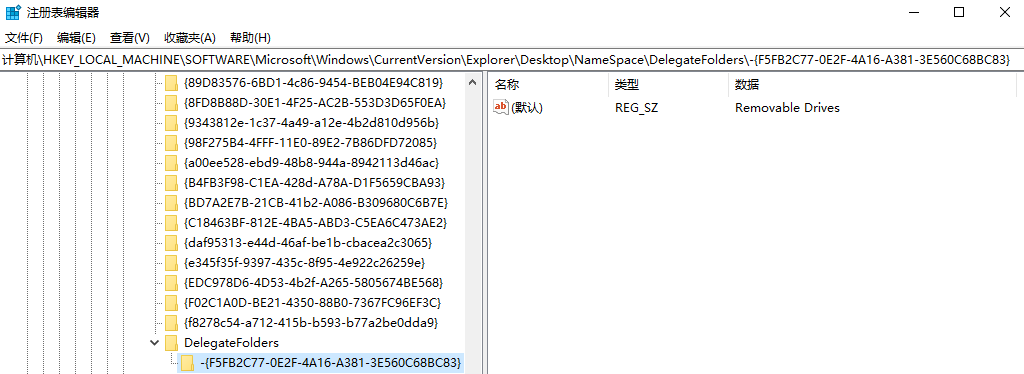Select the (默认) value name
This screenshot has height=374, width=1024.
pos(527,108)
